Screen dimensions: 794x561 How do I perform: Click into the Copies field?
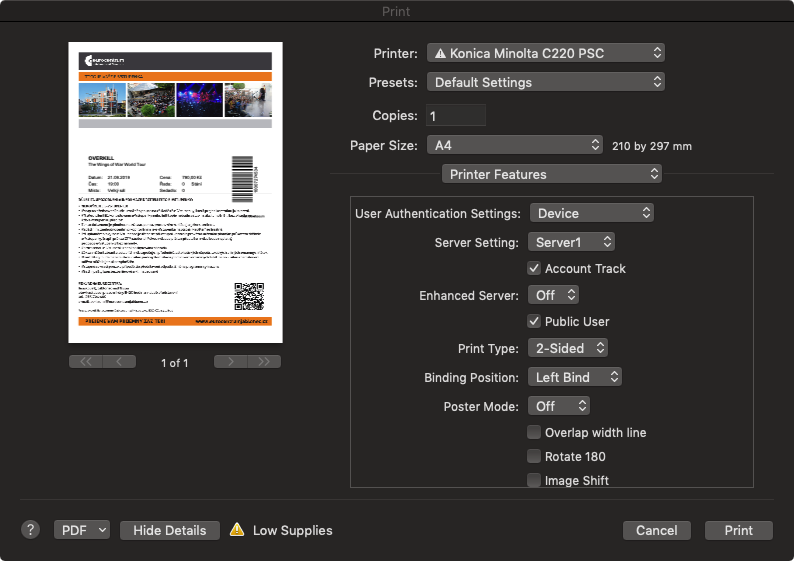456,116
